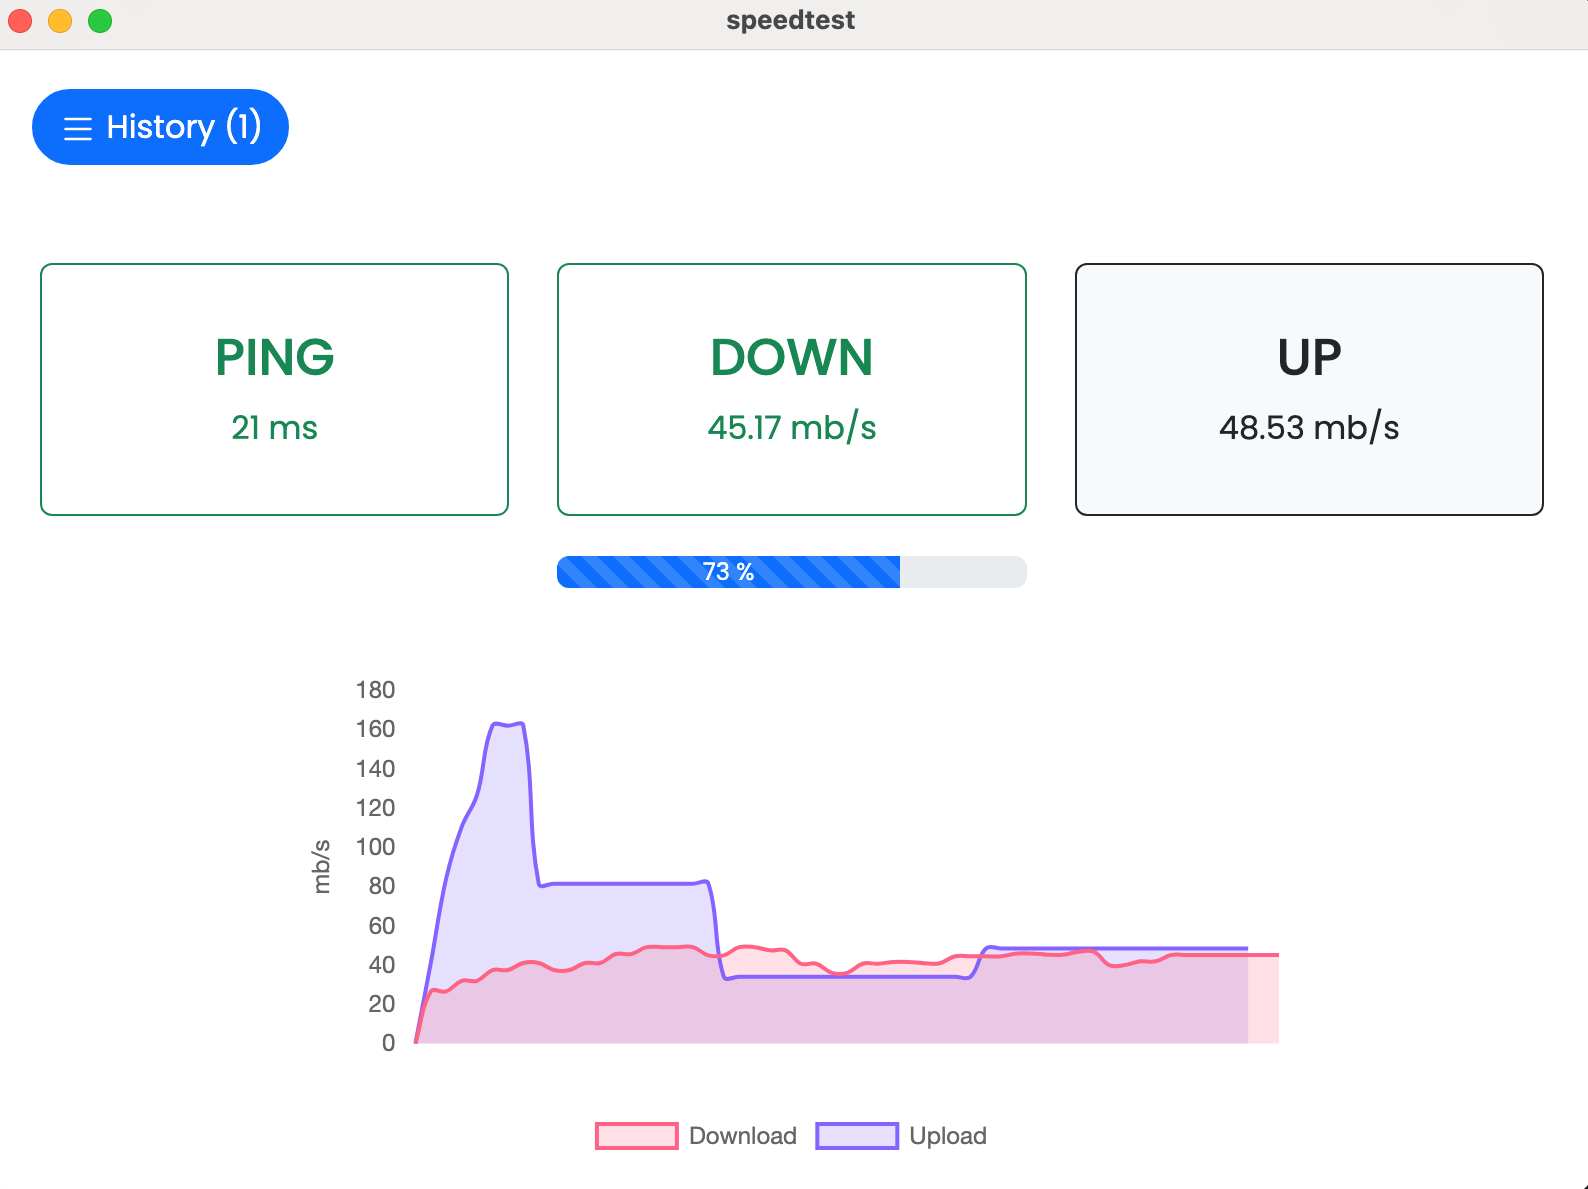
Task: Click the mb/s y-axis label
Action: pyautogui.click(x=321, y=866)
